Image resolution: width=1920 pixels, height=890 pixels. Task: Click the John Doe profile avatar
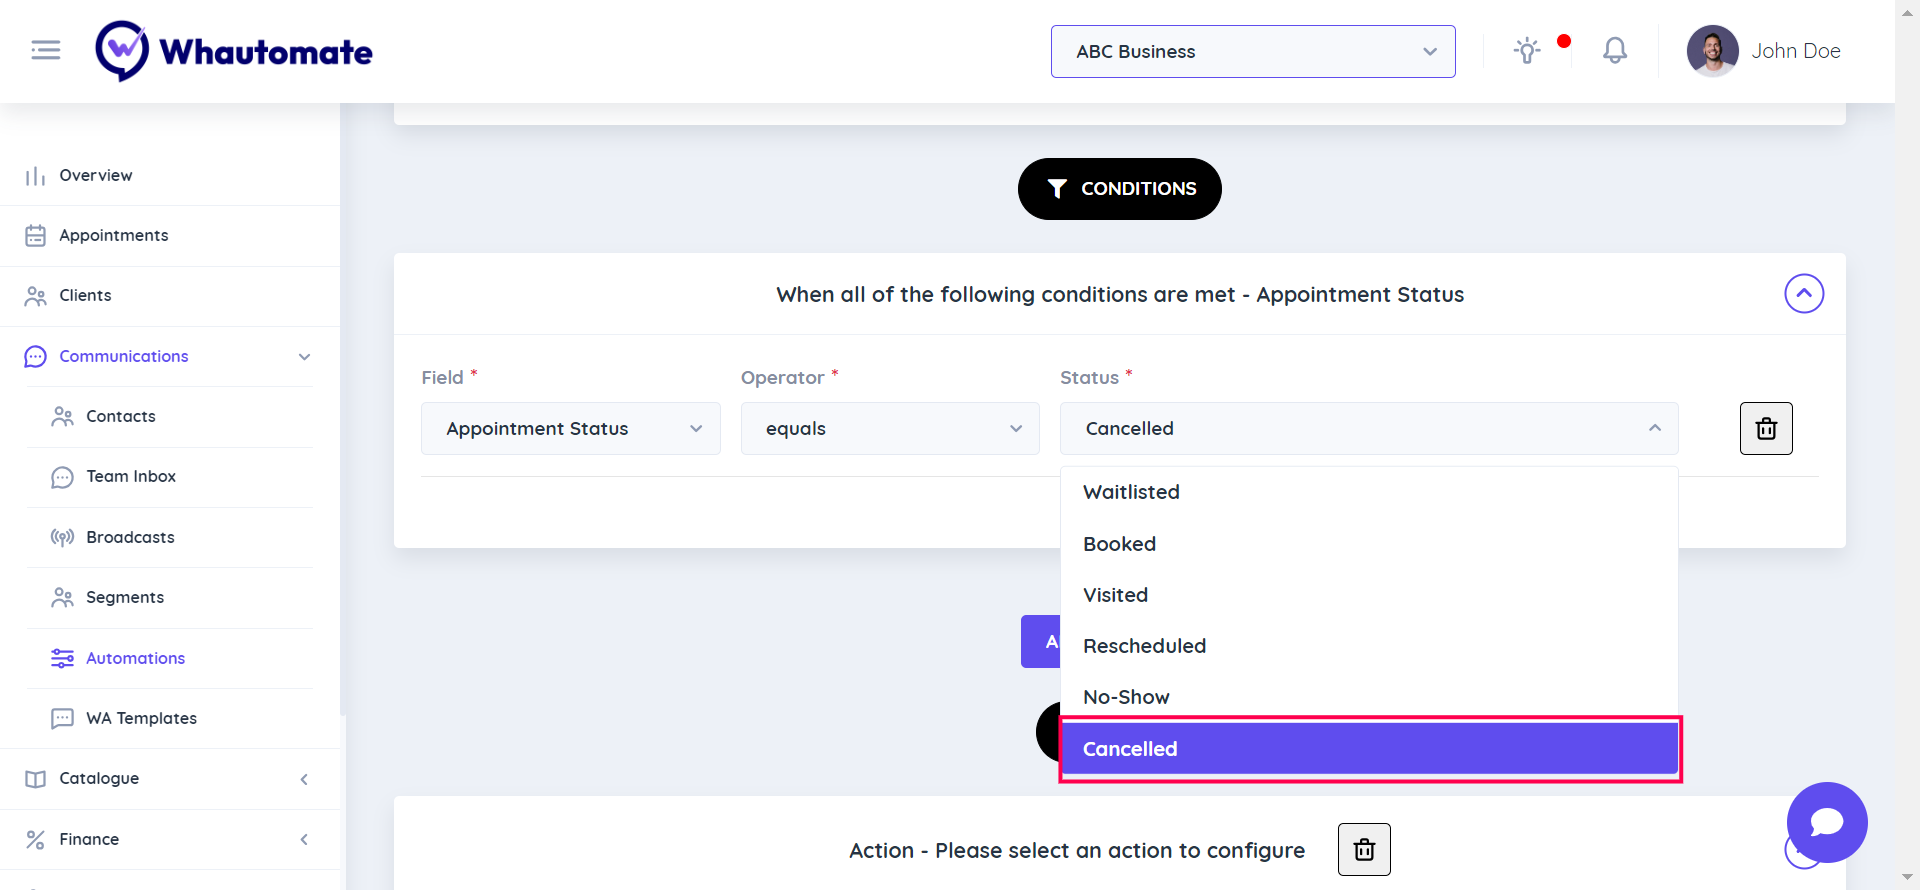[1712, 51]
